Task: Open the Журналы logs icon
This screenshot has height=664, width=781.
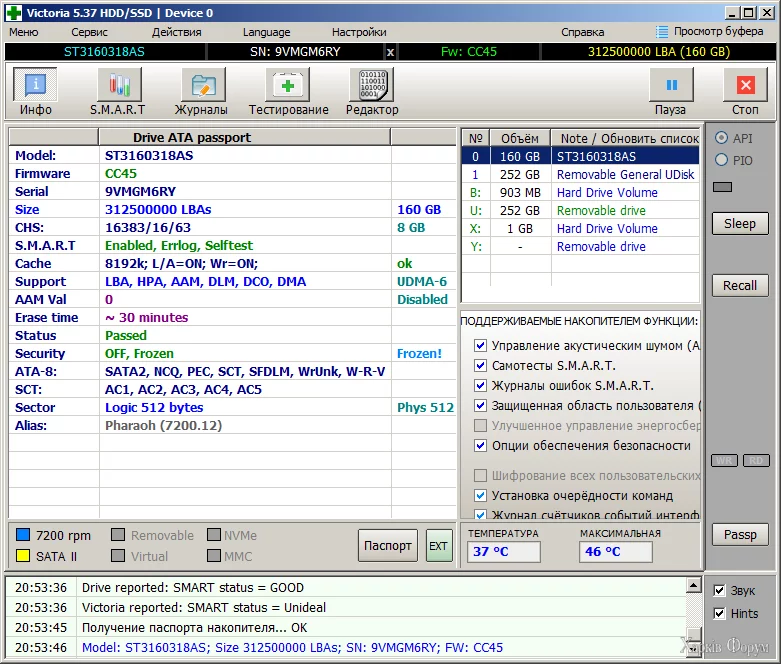Action: coord(201,85)
